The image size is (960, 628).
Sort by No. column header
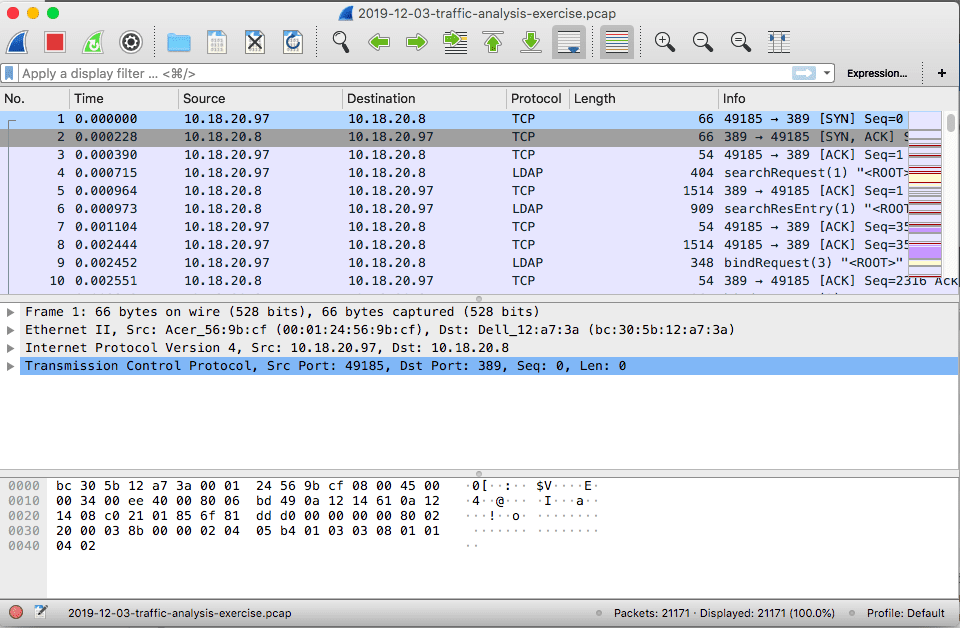[35, 99]
